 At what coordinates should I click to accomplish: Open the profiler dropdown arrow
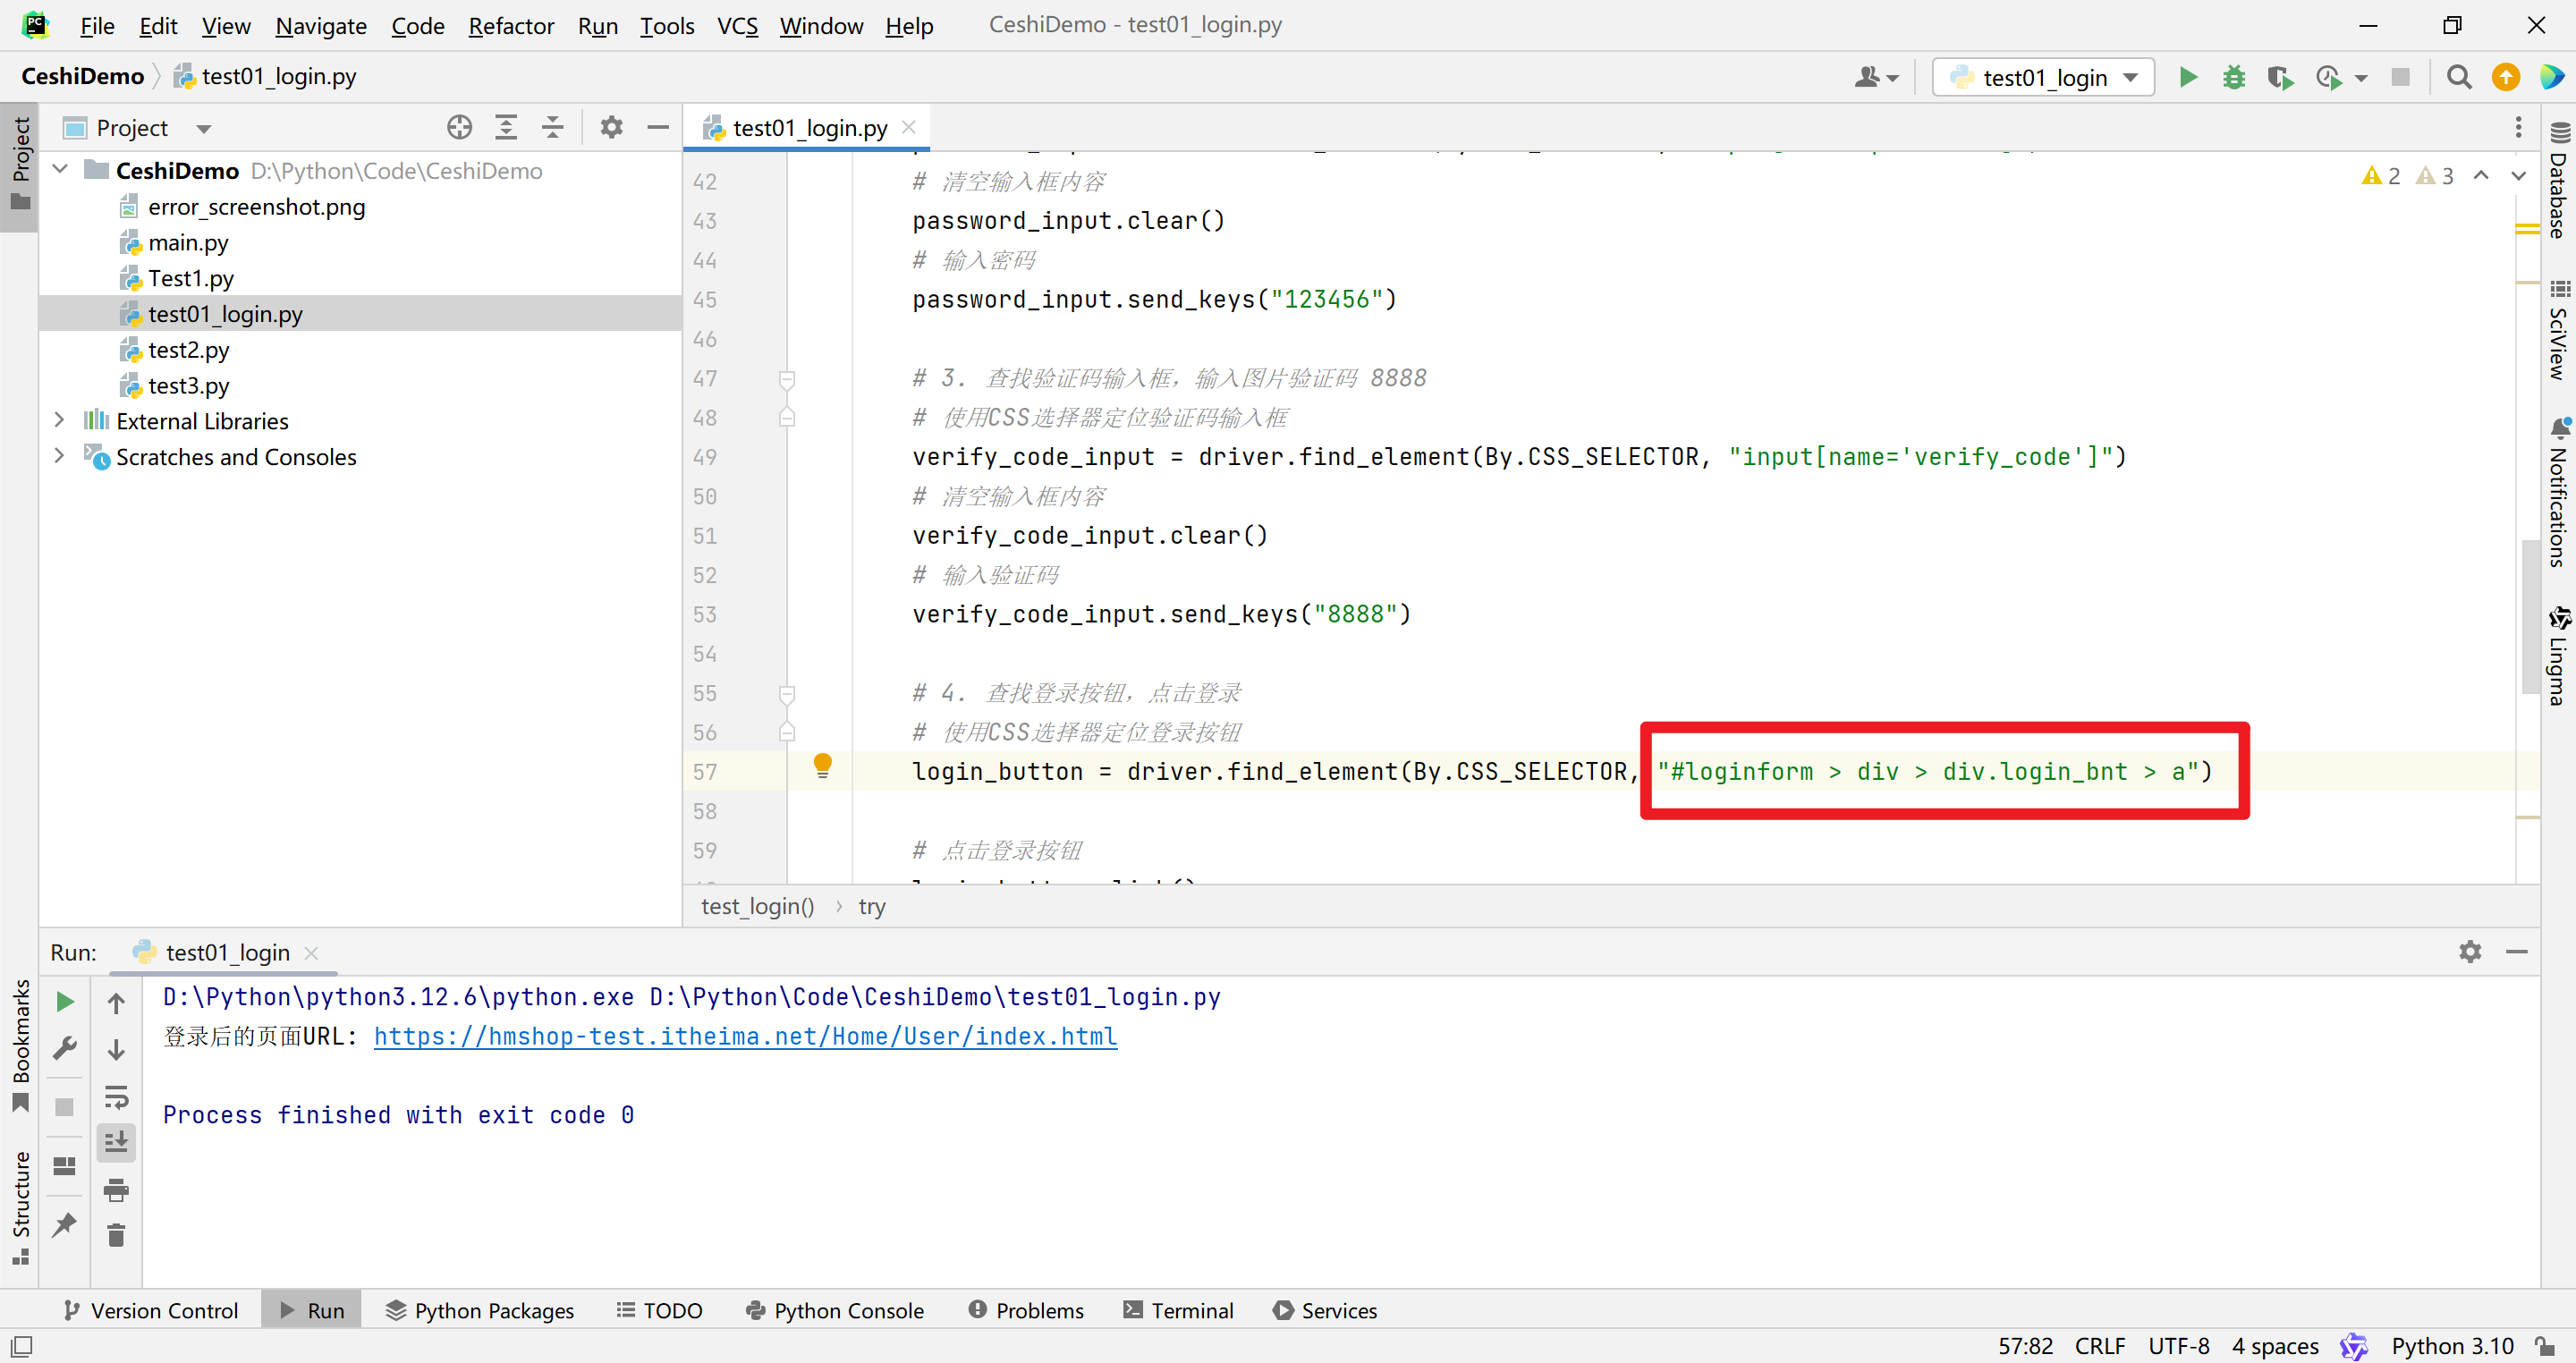point(2361,77)
